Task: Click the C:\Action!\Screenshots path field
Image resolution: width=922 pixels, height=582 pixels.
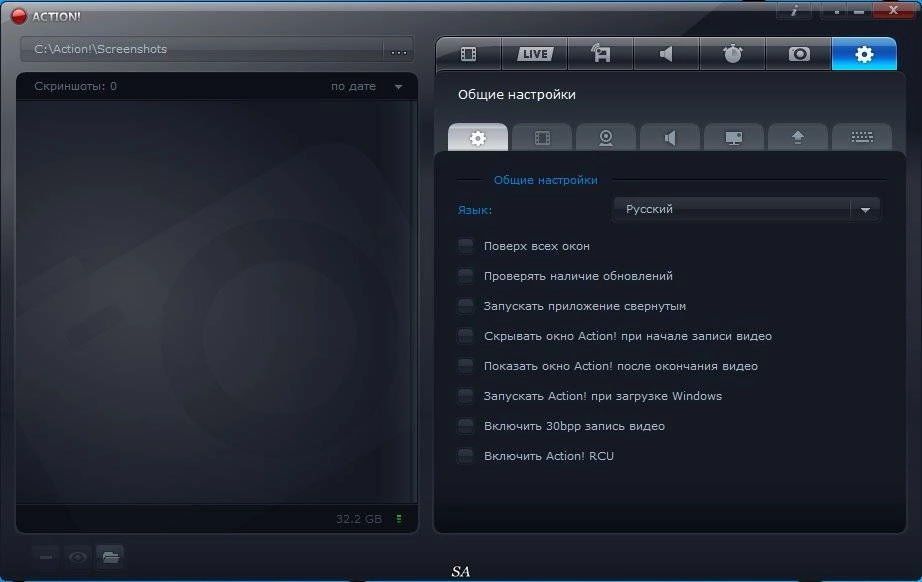Action: (202, 49)
